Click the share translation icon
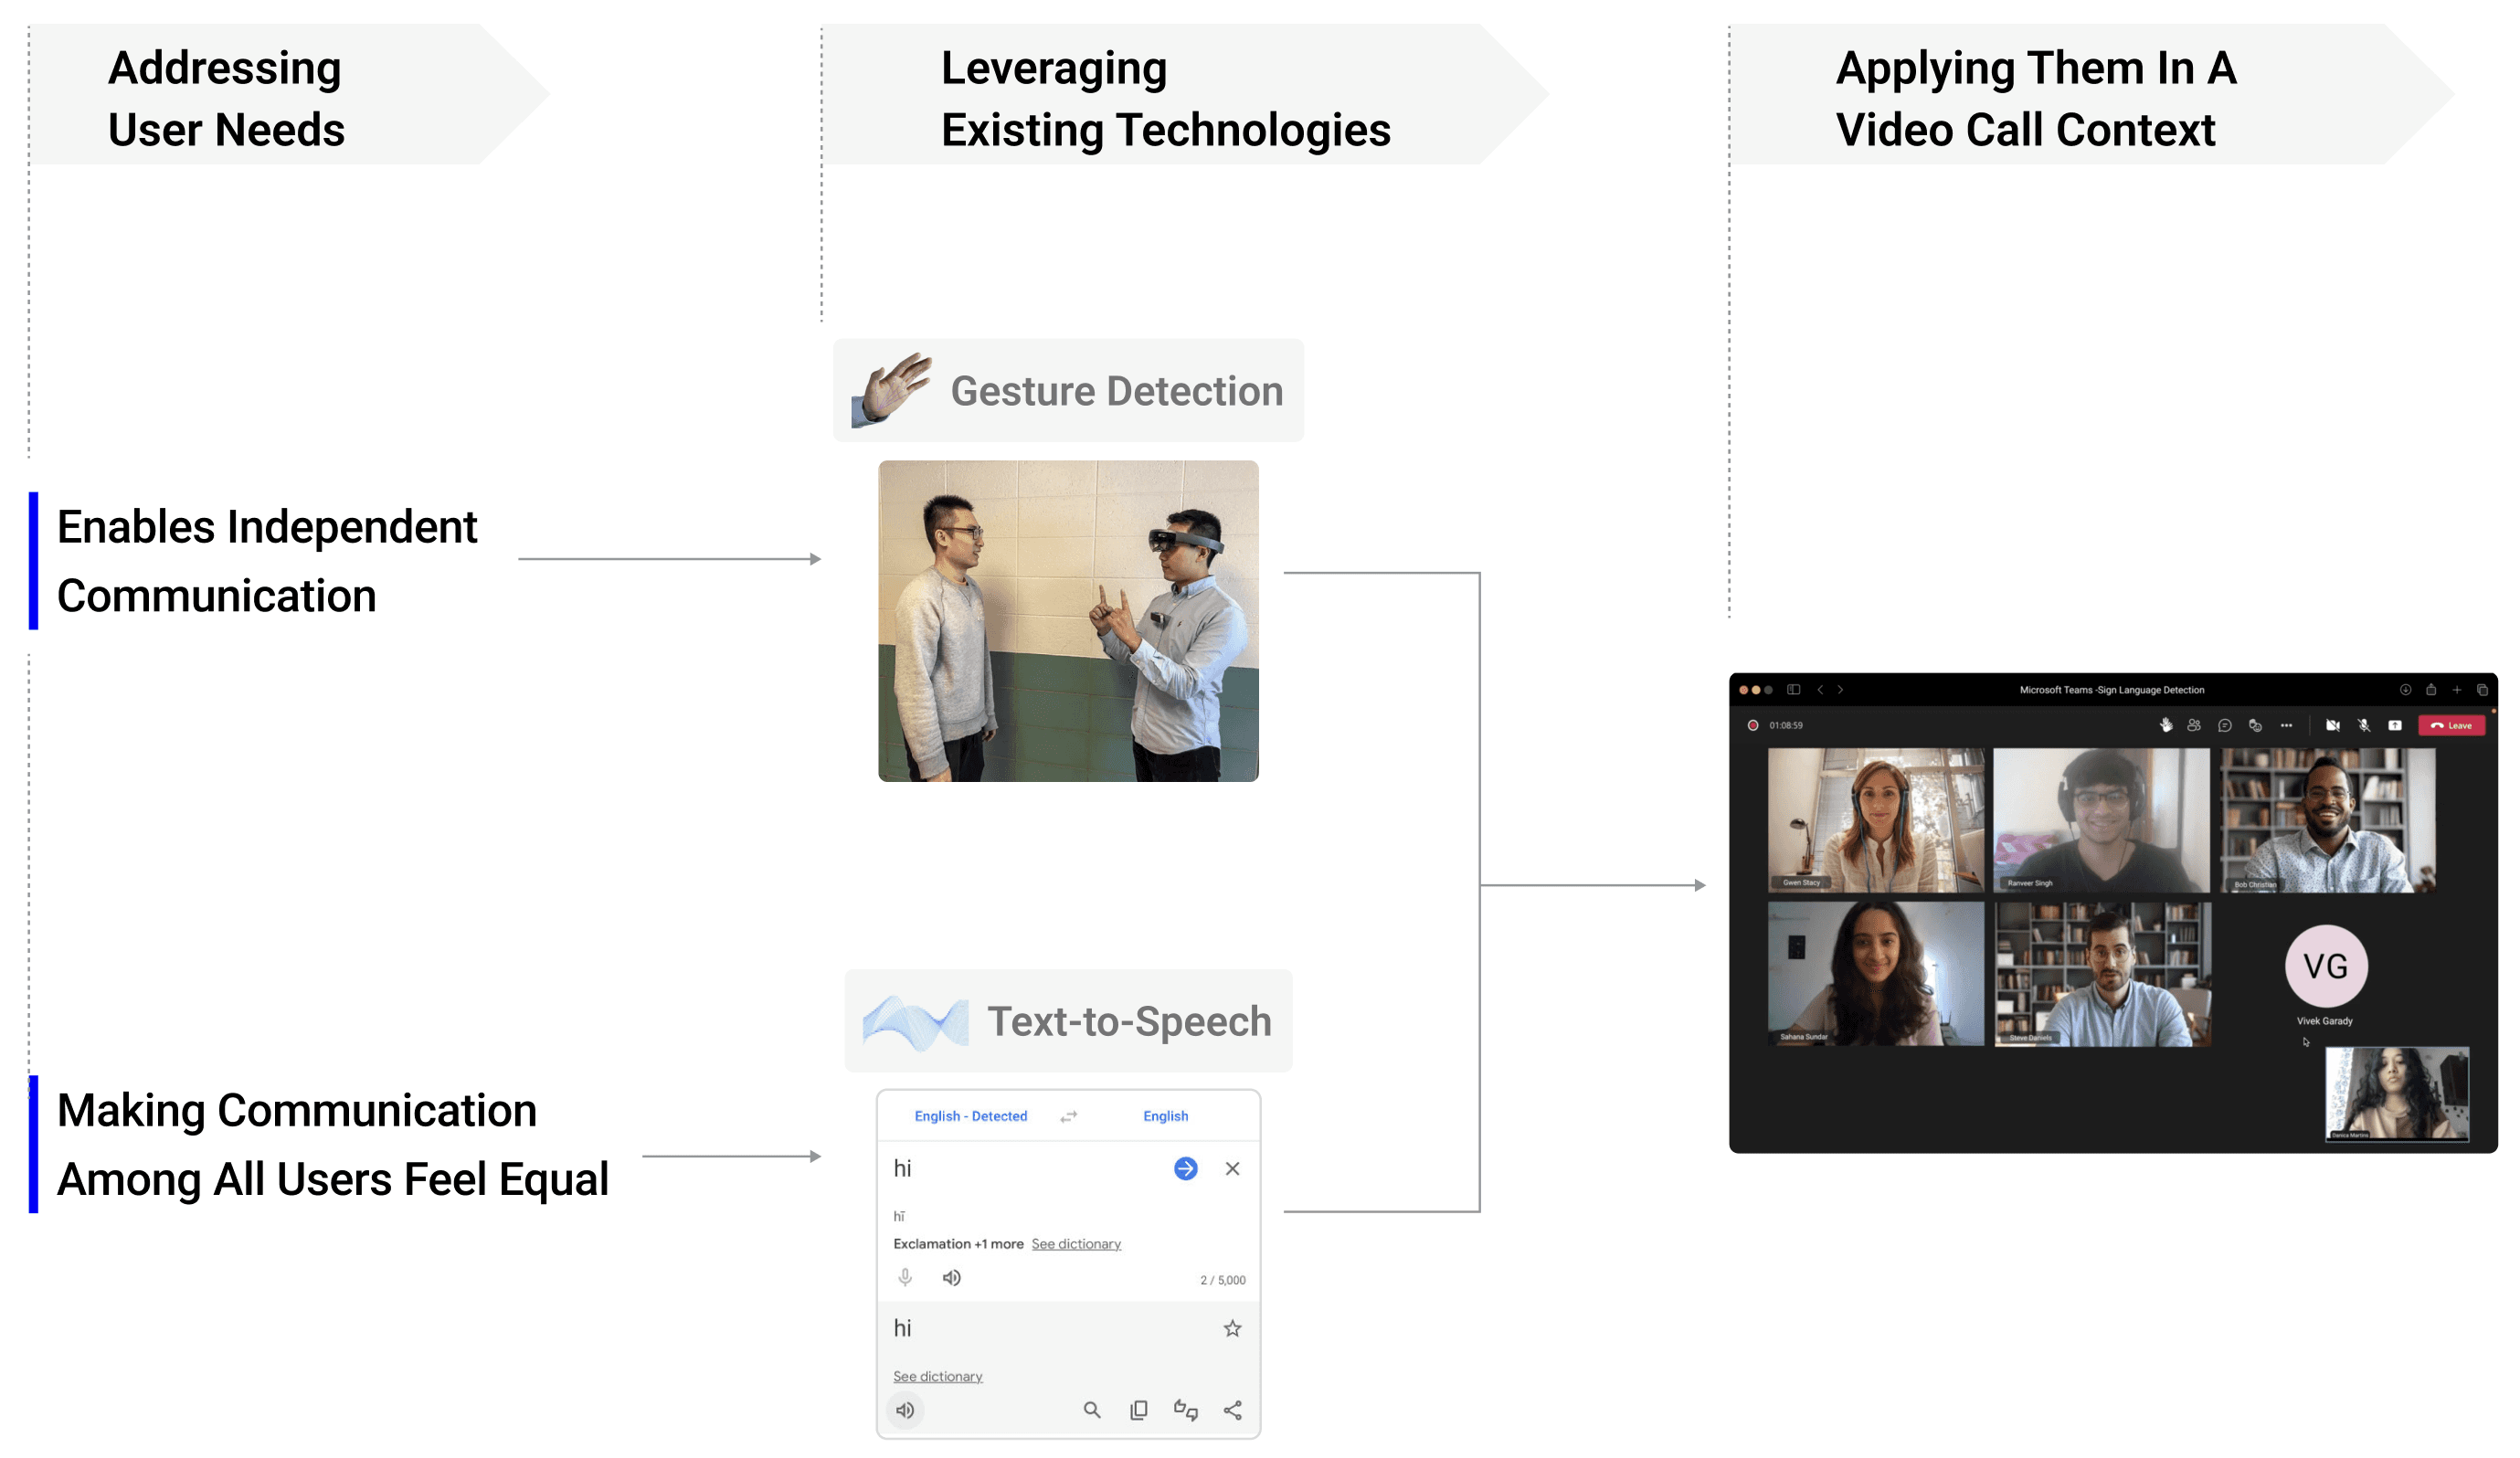This screenshot has width=2520, height=1458. (1233, 1410)
